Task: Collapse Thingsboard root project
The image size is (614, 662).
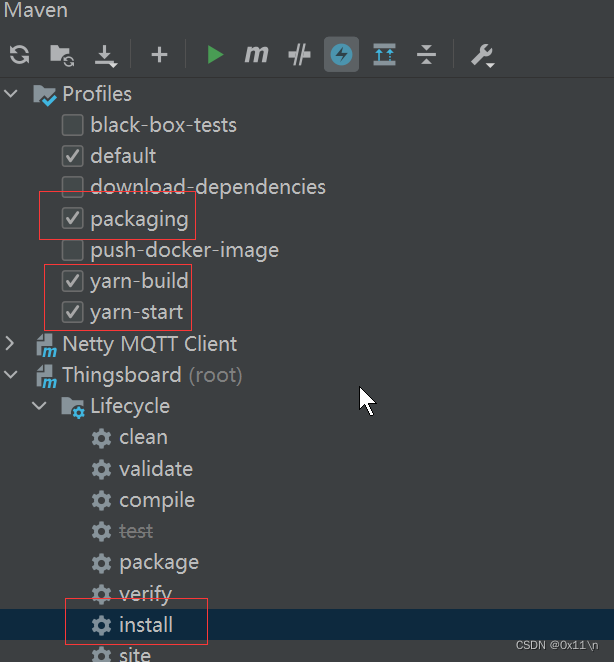Action: pos(11,374)
